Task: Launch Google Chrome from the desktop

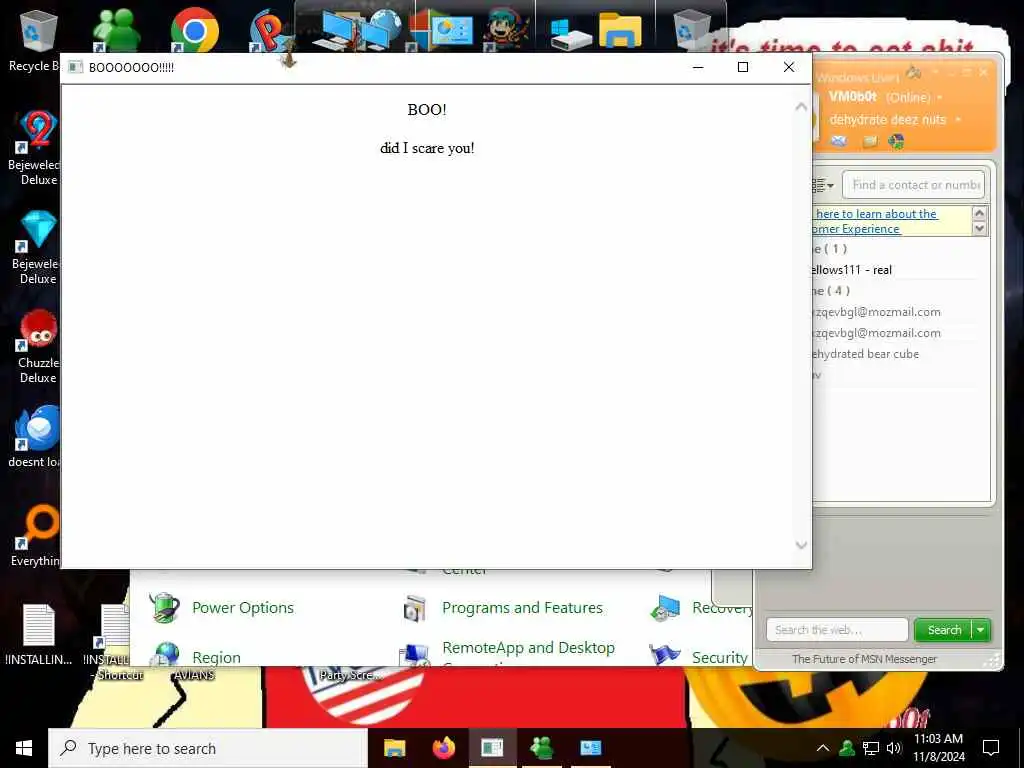Action: coord(194,30)
